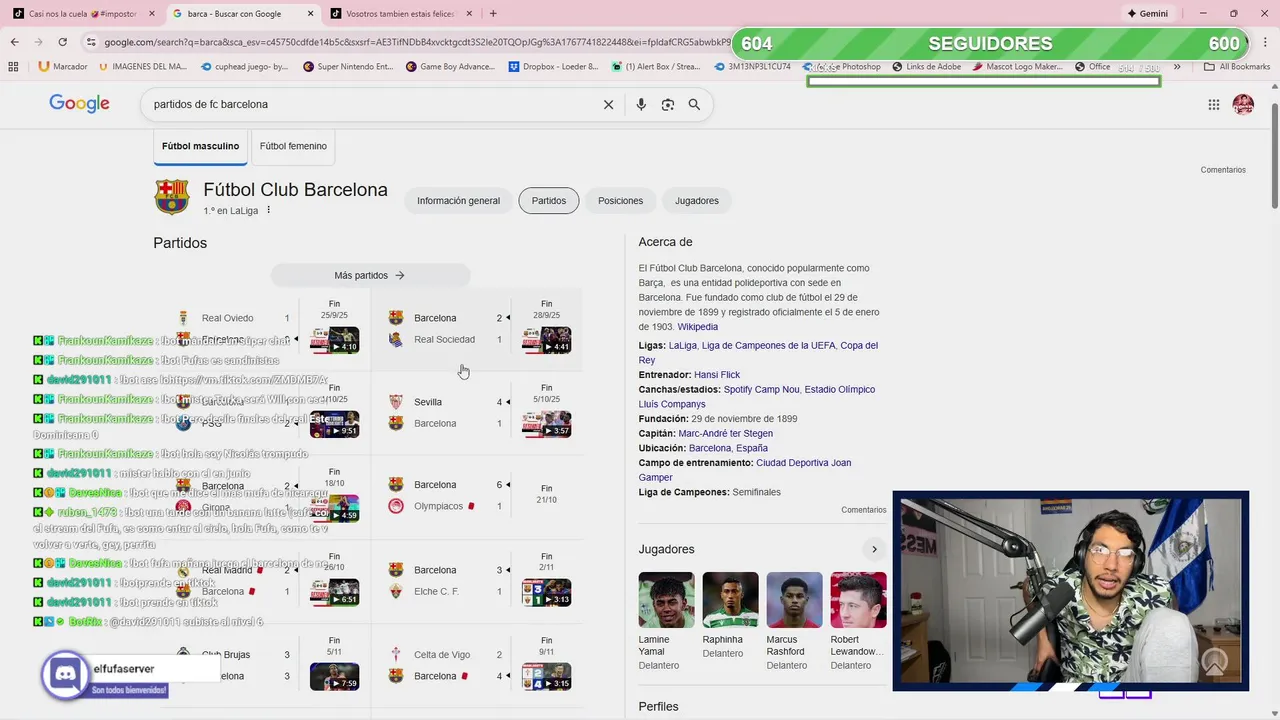Click the Comentarios link near page top

pyautogui.click(x=1223, y=170)
